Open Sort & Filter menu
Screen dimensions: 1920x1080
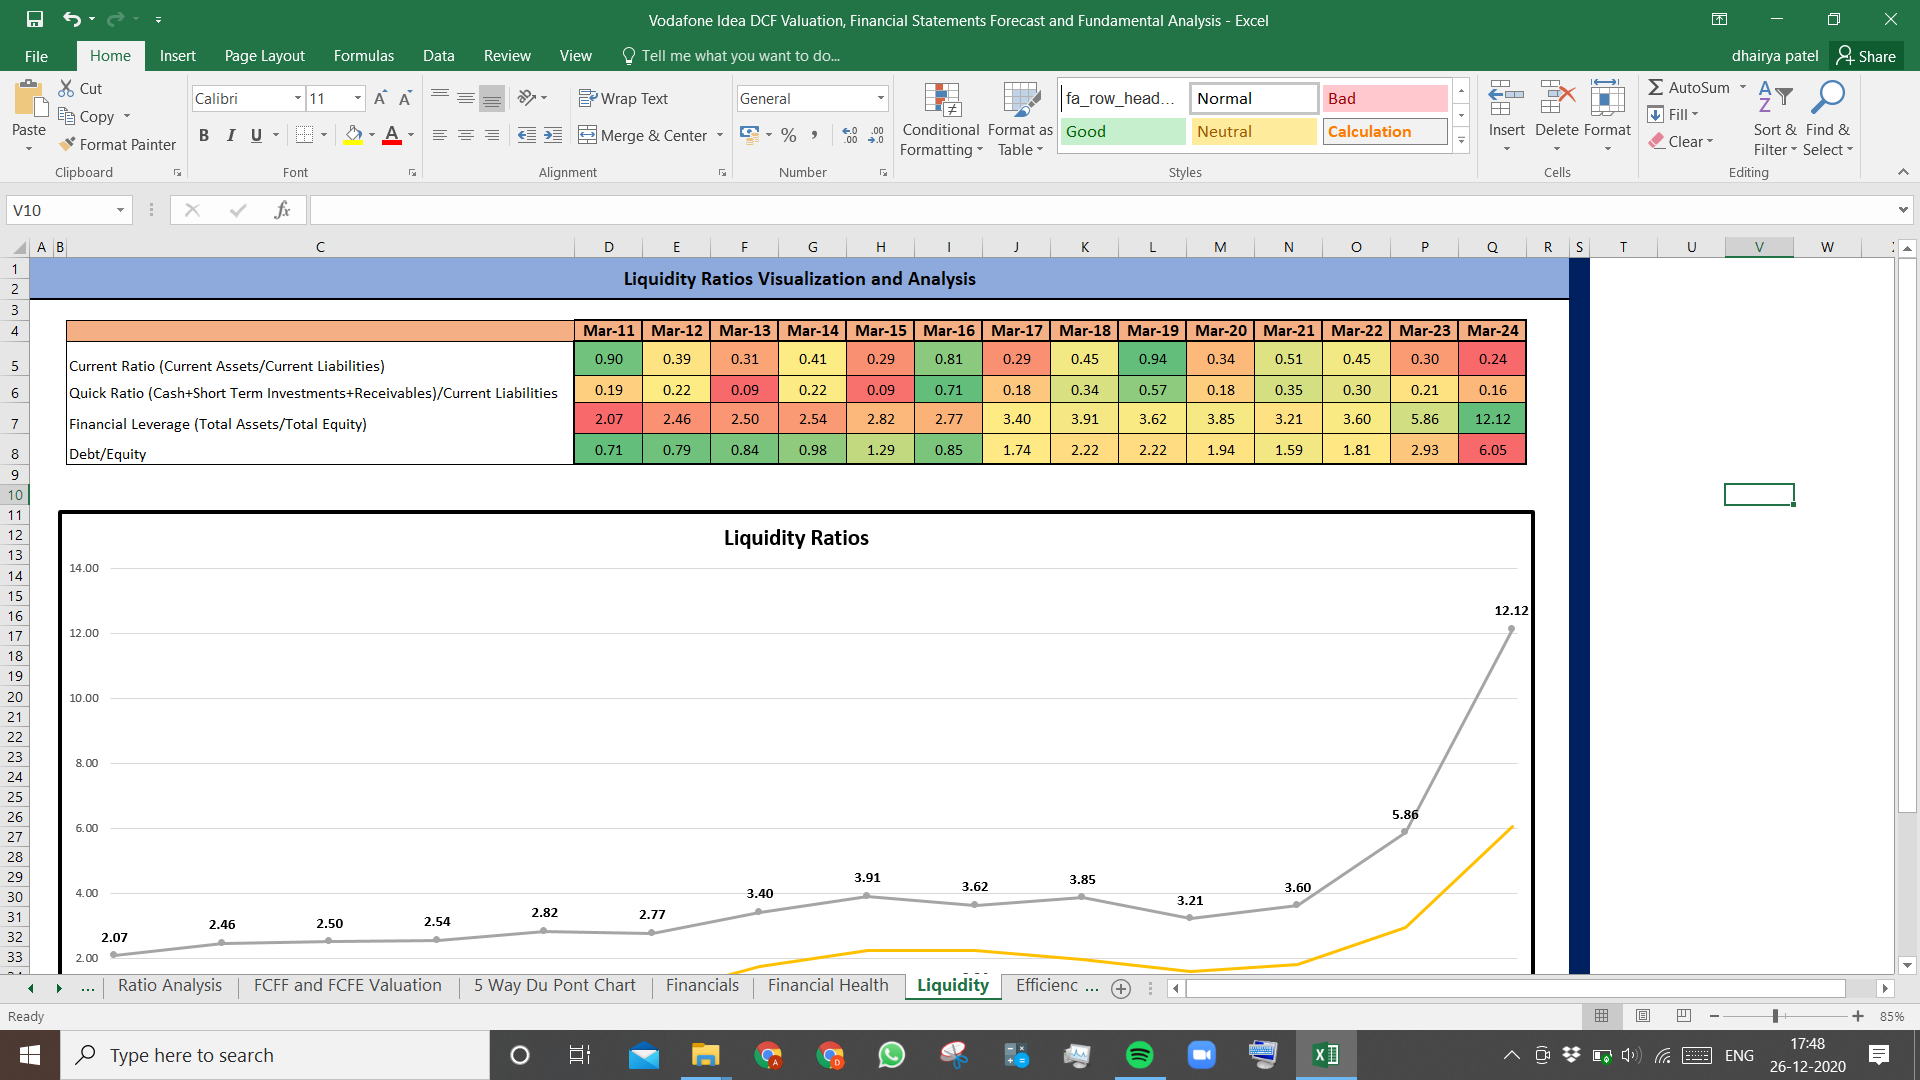[x=1775, y=118]
